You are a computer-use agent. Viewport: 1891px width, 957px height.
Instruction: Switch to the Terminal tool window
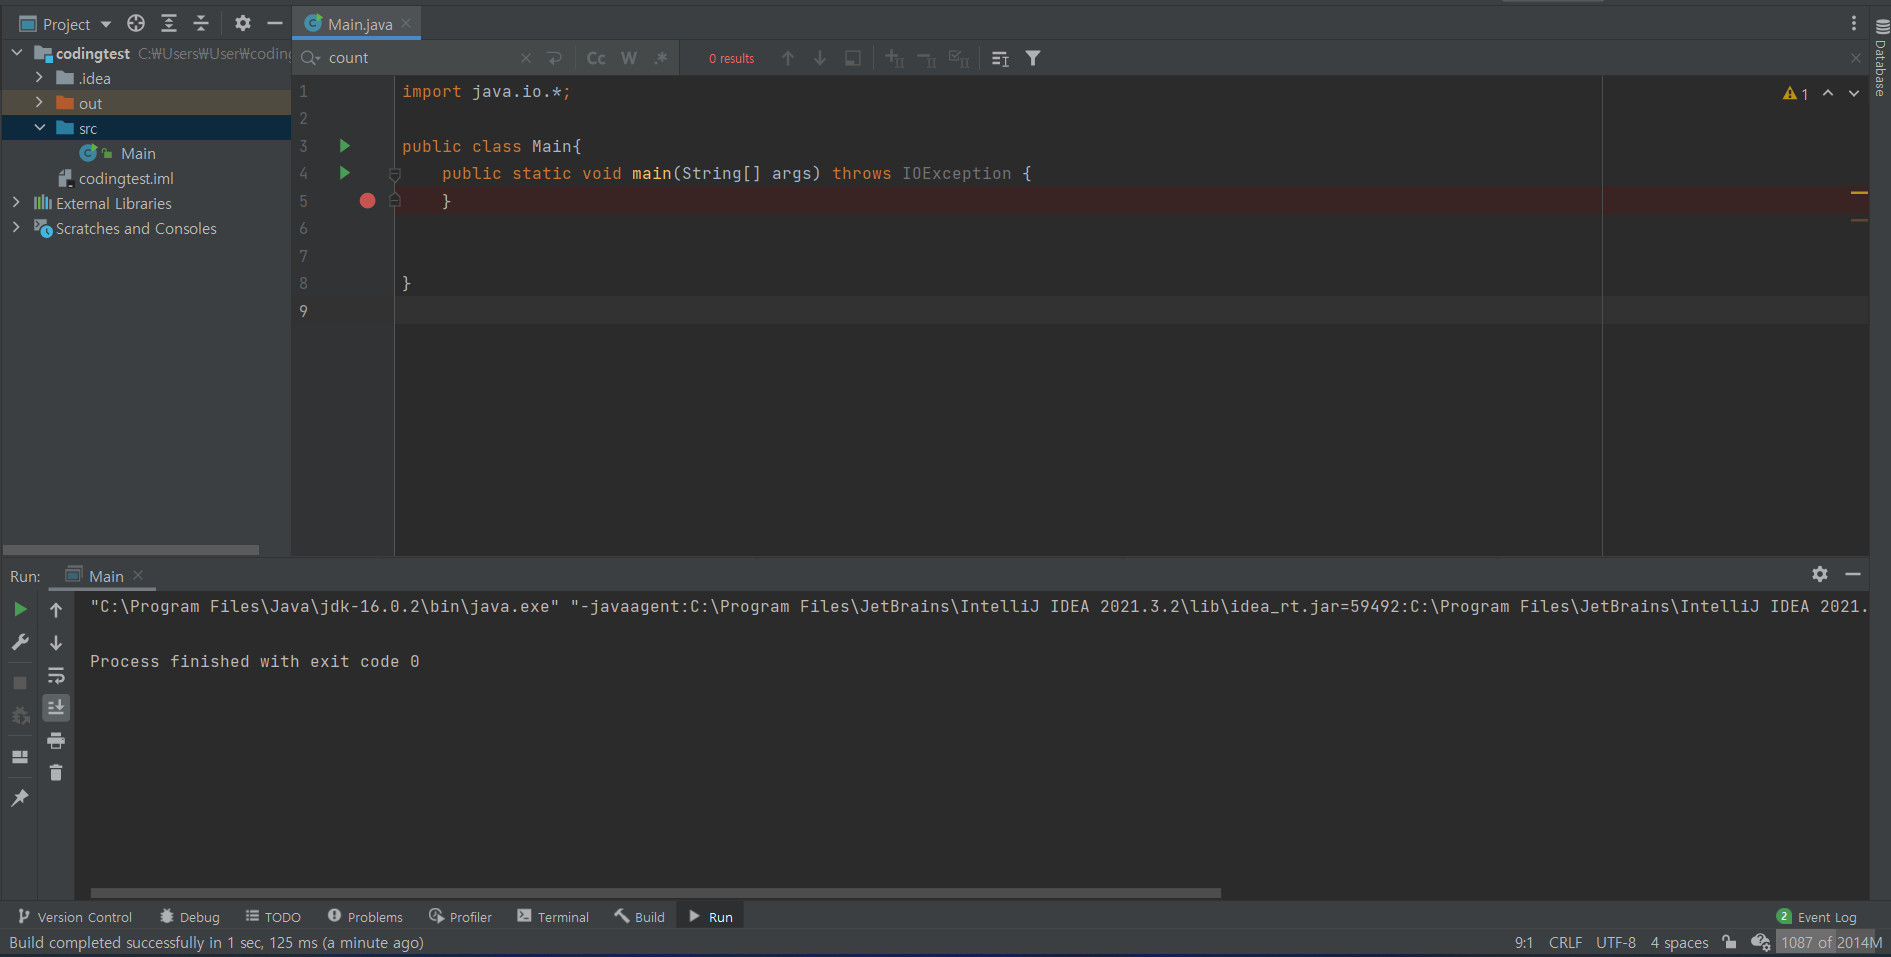(x=553, y=915)
